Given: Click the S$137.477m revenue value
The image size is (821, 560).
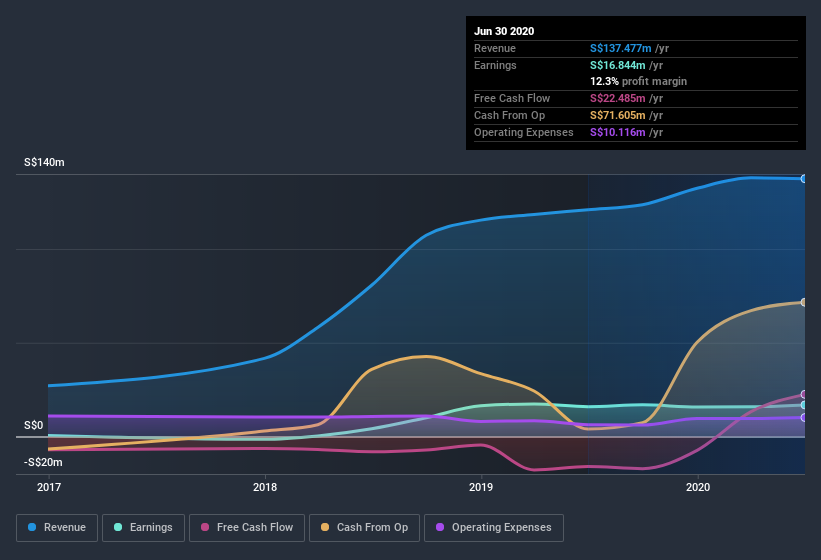Looking at the screenshot, I should (620, 48).
